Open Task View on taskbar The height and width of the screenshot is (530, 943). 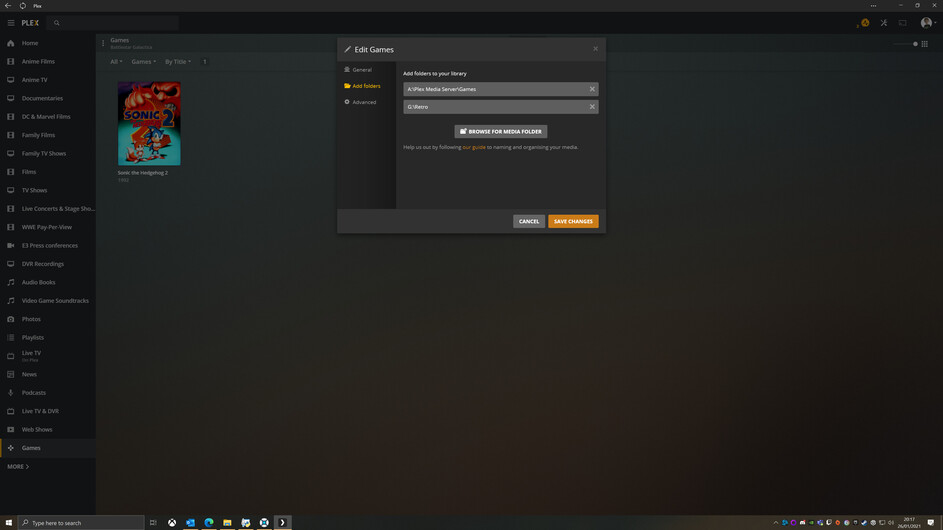(x=153, y=523)
